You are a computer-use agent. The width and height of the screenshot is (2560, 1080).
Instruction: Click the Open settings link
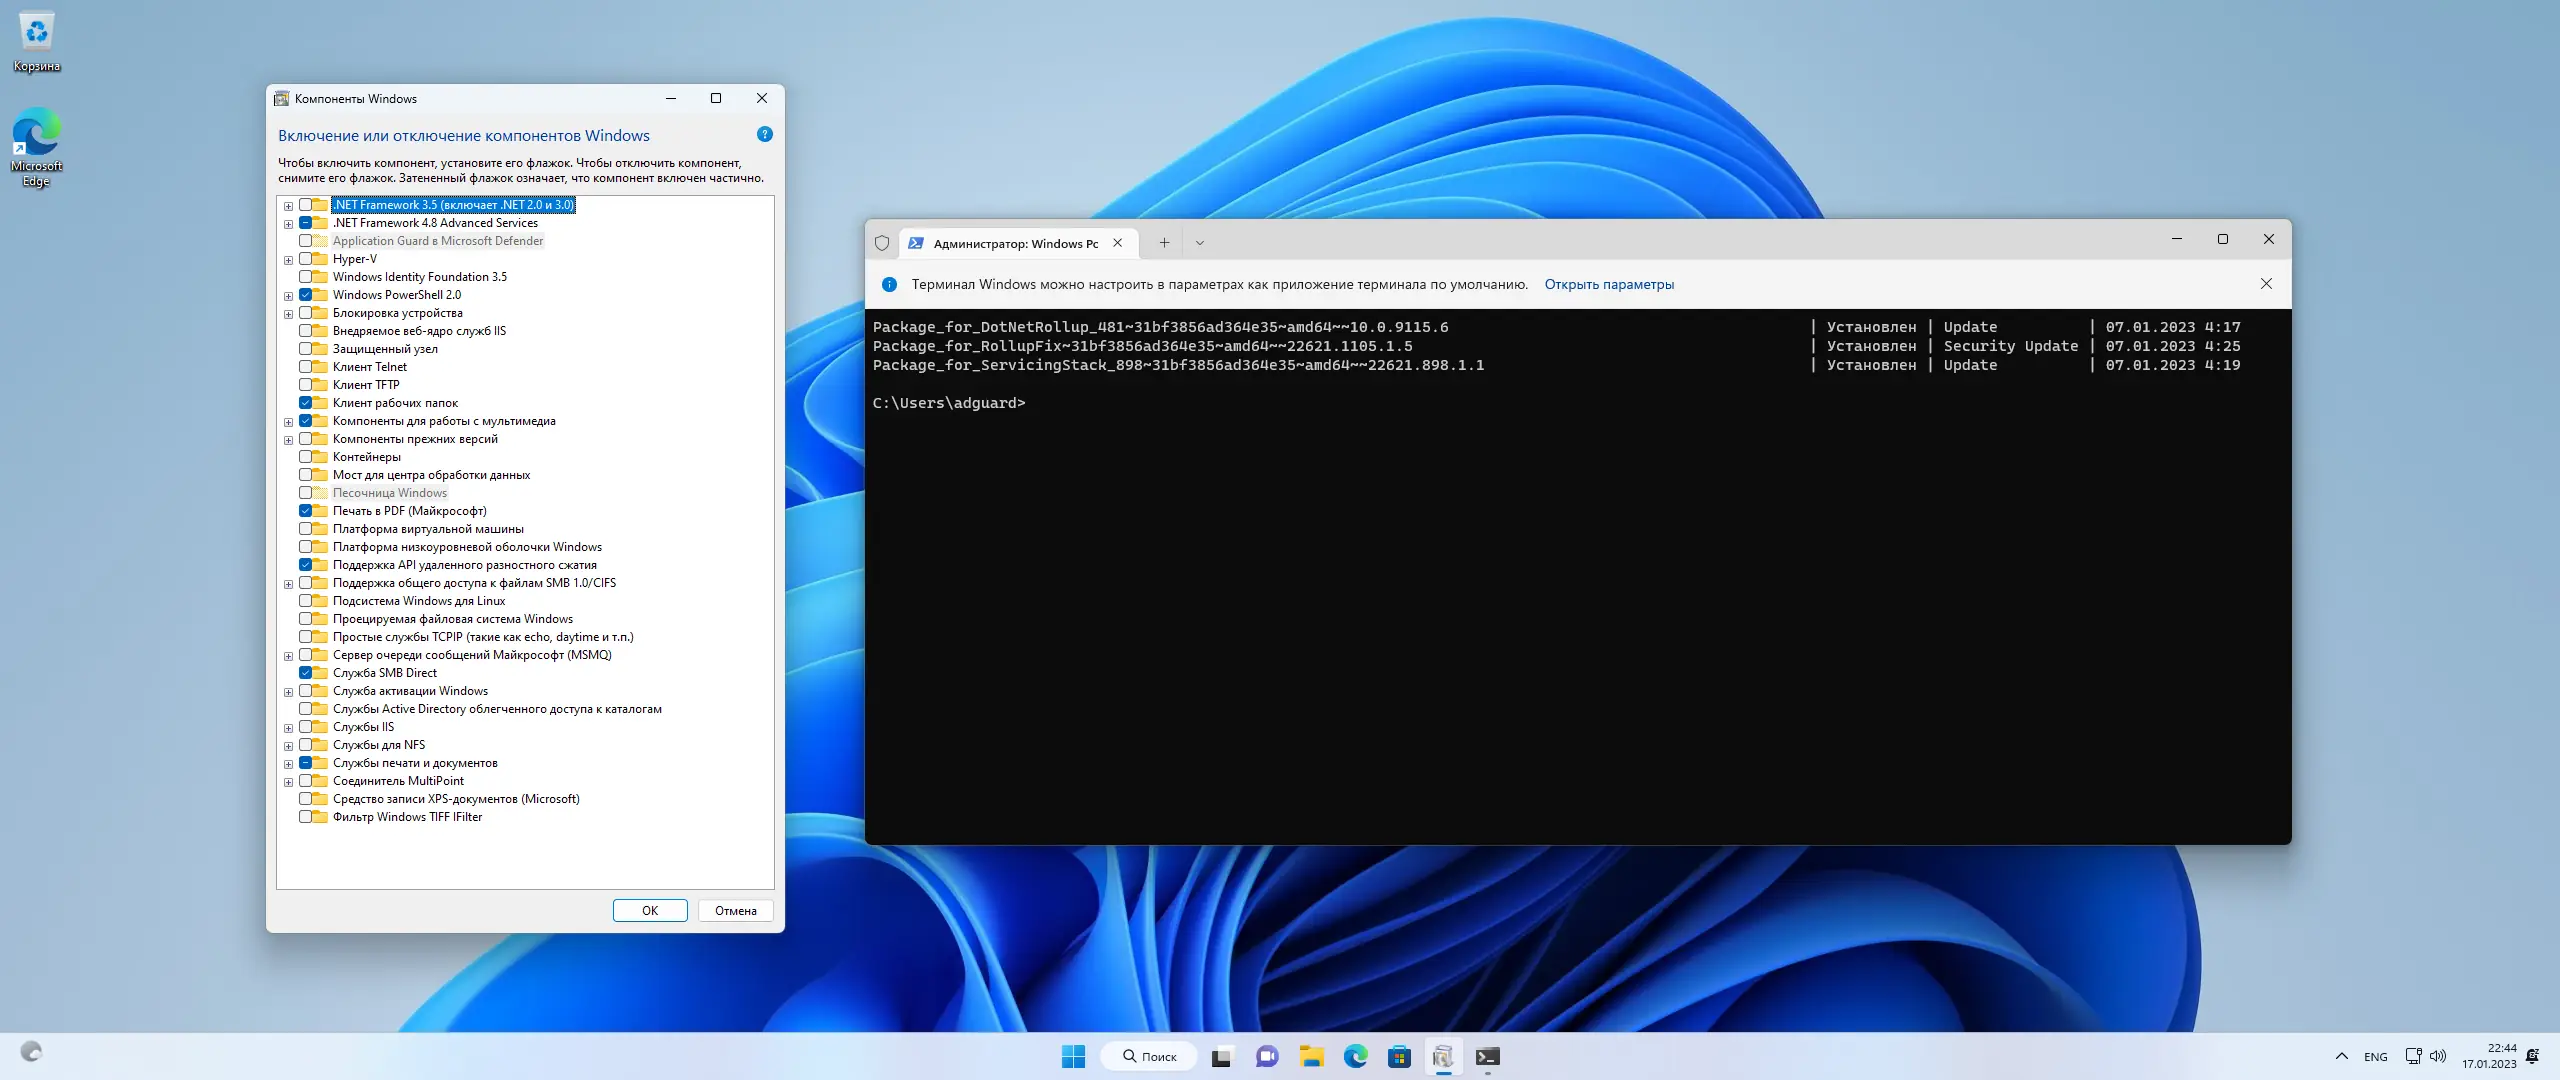pyautogui.click(x=1608, y=284)
